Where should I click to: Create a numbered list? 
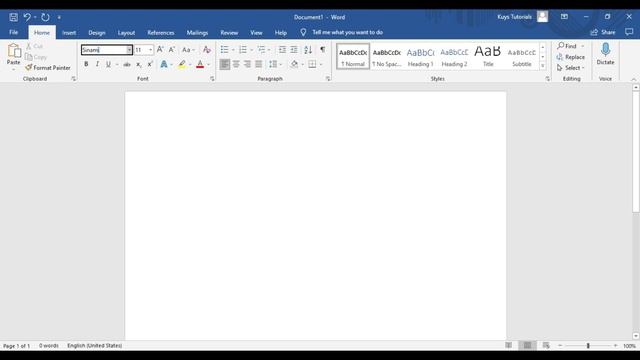point(243,50)
